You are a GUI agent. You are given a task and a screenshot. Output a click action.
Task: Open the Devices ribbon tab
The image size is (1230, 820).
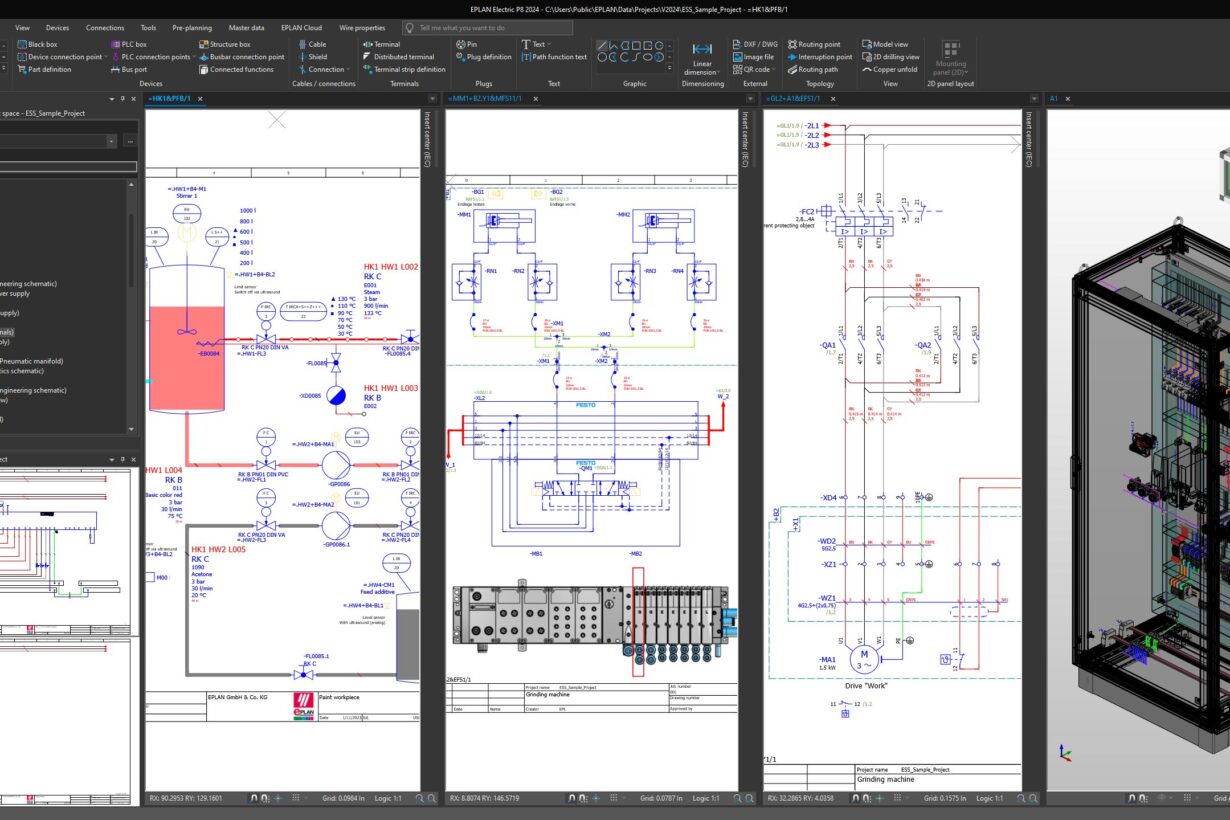coord(57,28)
